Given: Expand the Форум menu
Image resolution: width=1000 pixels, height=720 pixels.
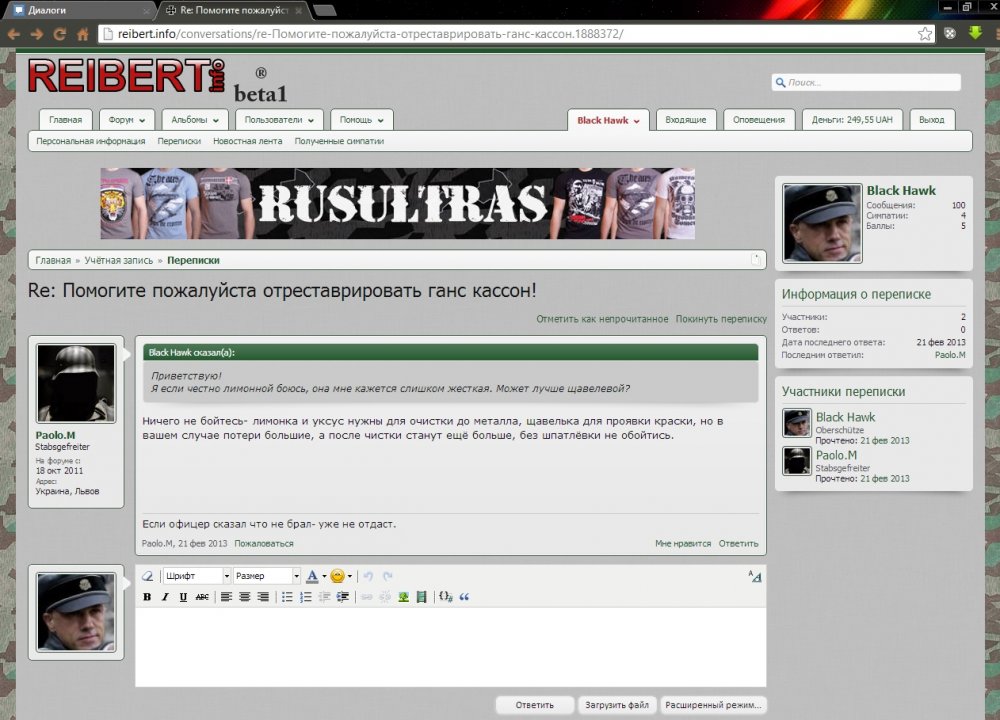Looking at the screenshot, I should (126, 120).
